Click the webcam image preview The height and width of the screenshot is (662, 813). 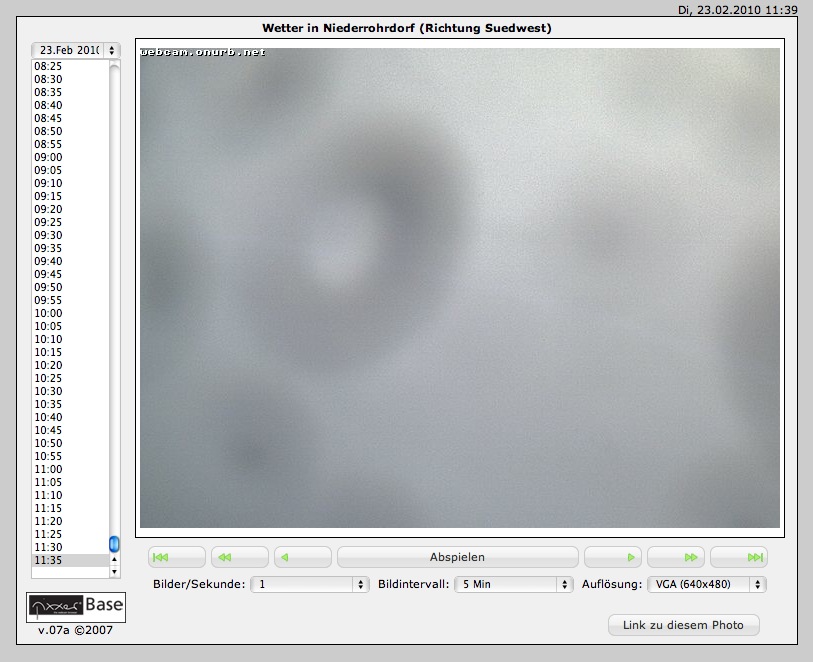459,288
